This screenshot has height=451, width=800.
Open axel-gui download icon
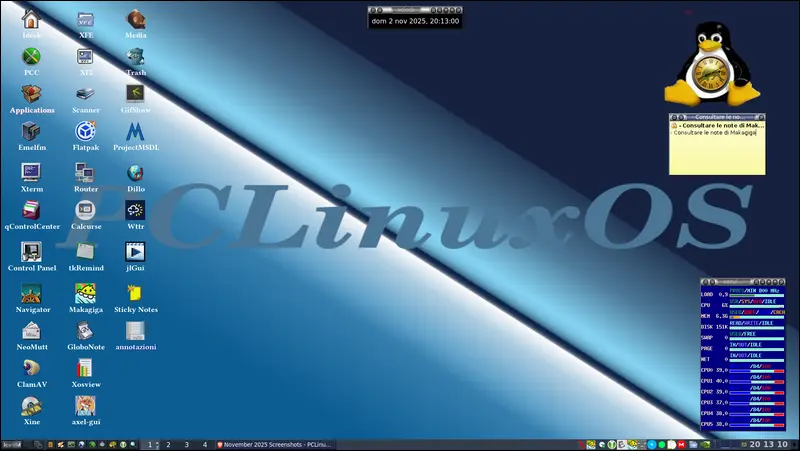[85, 406]
